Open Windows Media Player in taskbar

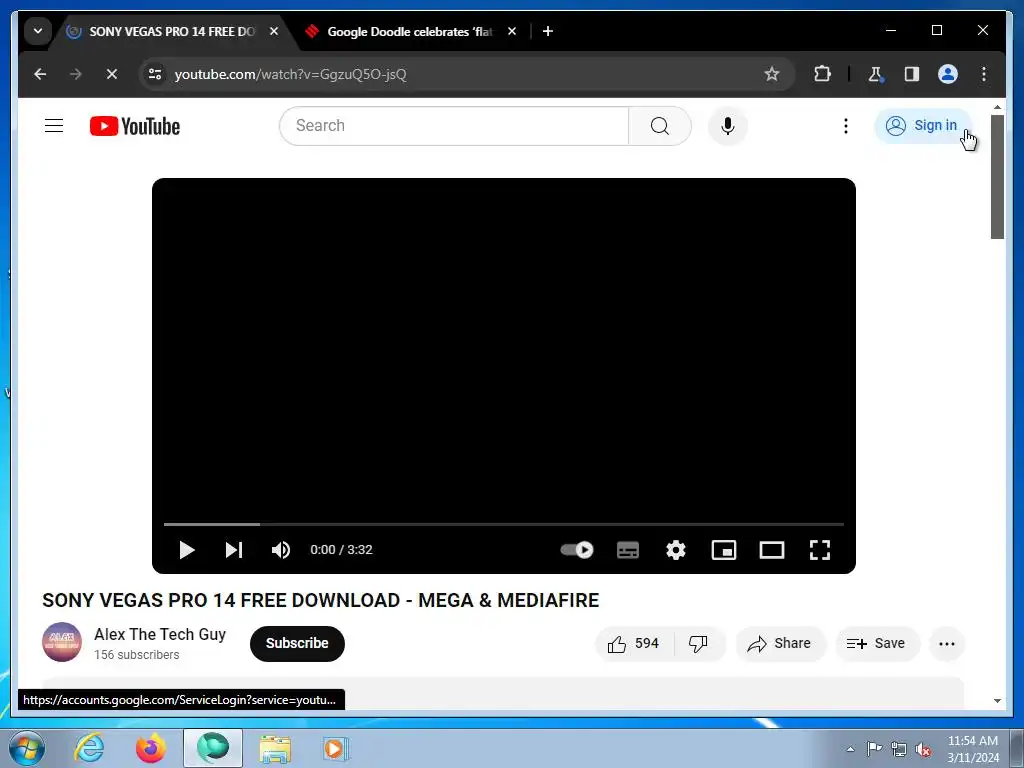tap(336, 748)
